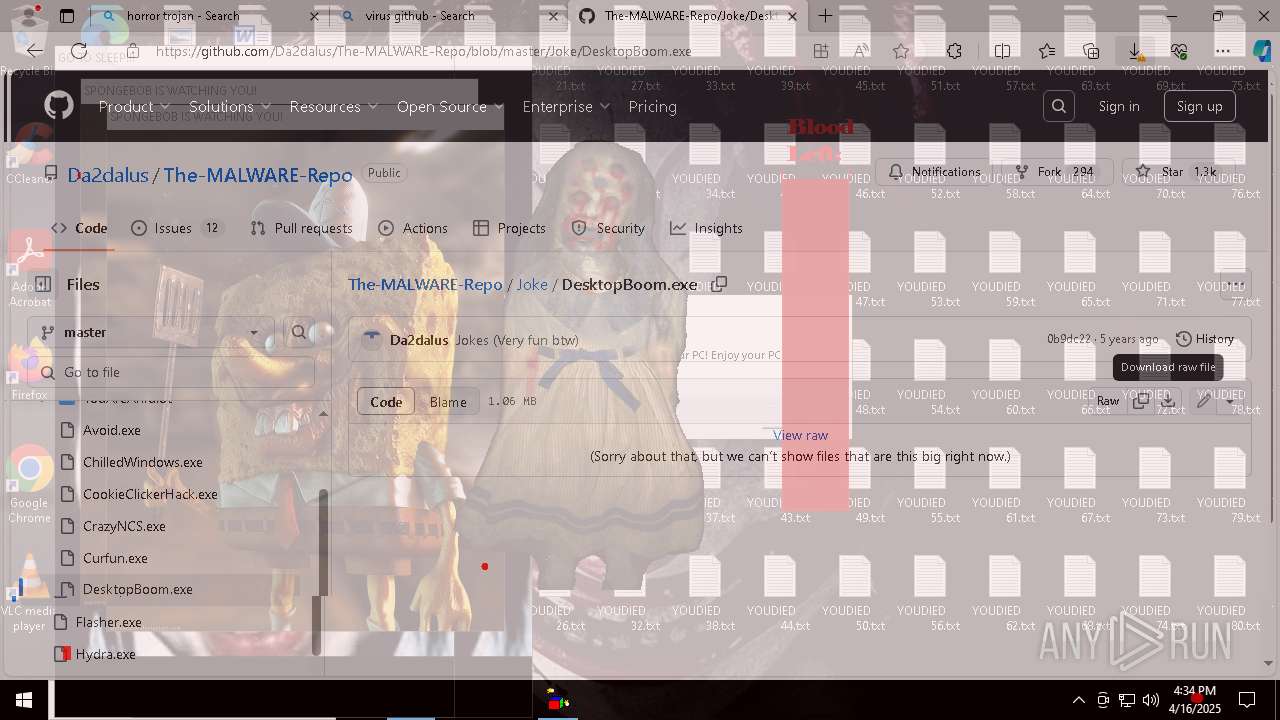
Task: Switch to Blame view toggle
Action: (x=448, y=401)
